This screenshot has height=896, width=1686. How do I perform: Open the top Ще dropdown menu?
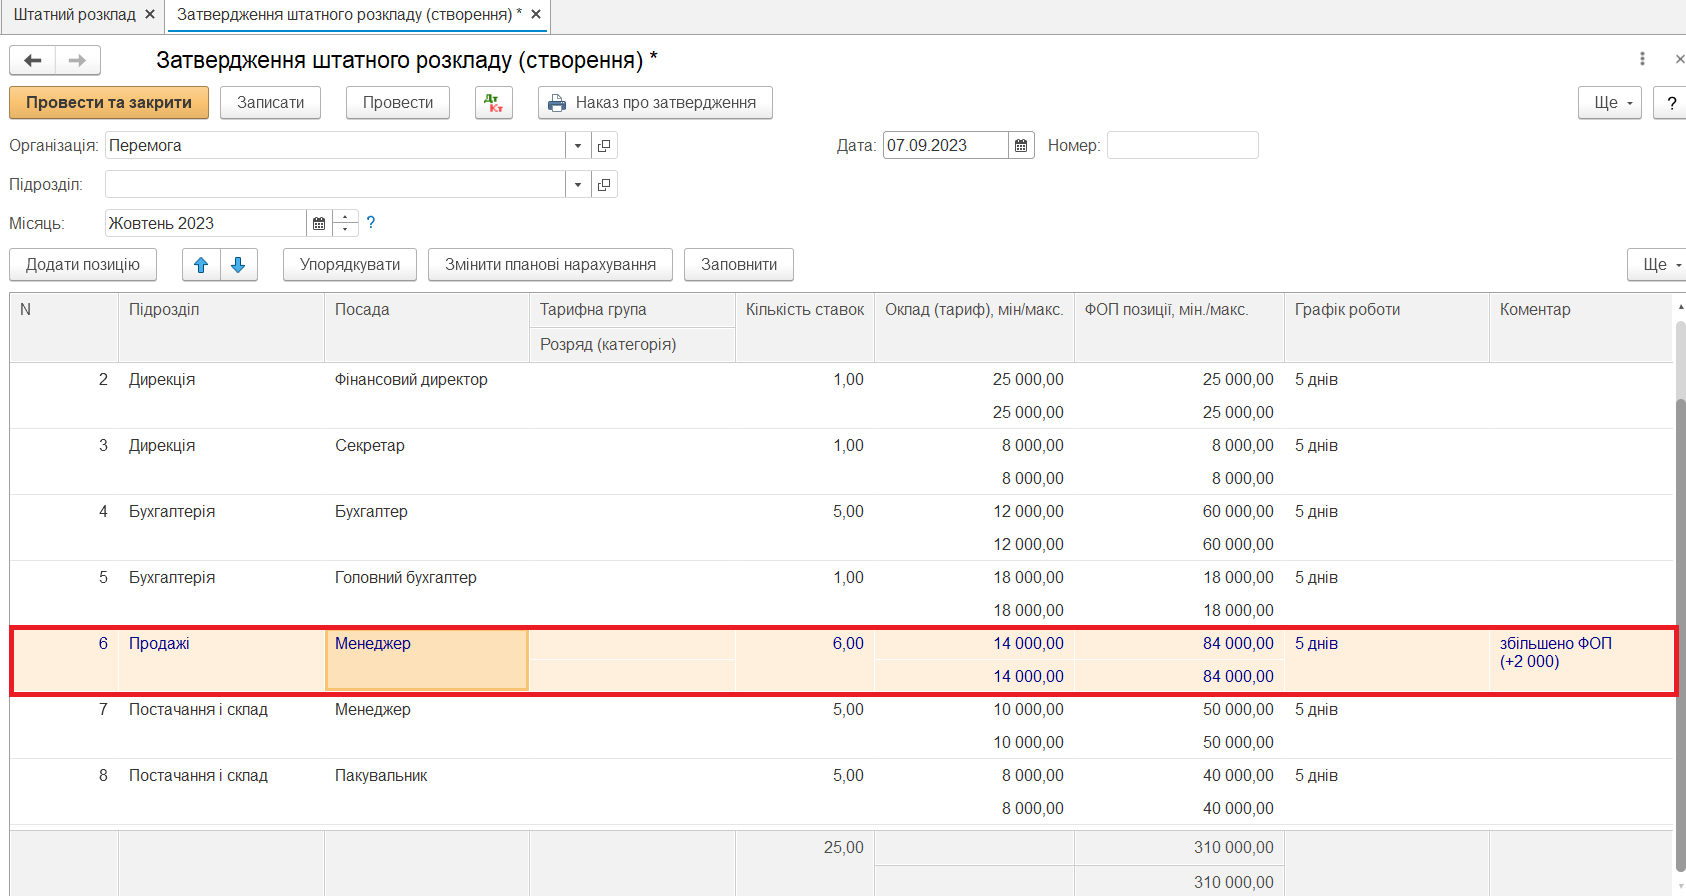pos(1610,103)
